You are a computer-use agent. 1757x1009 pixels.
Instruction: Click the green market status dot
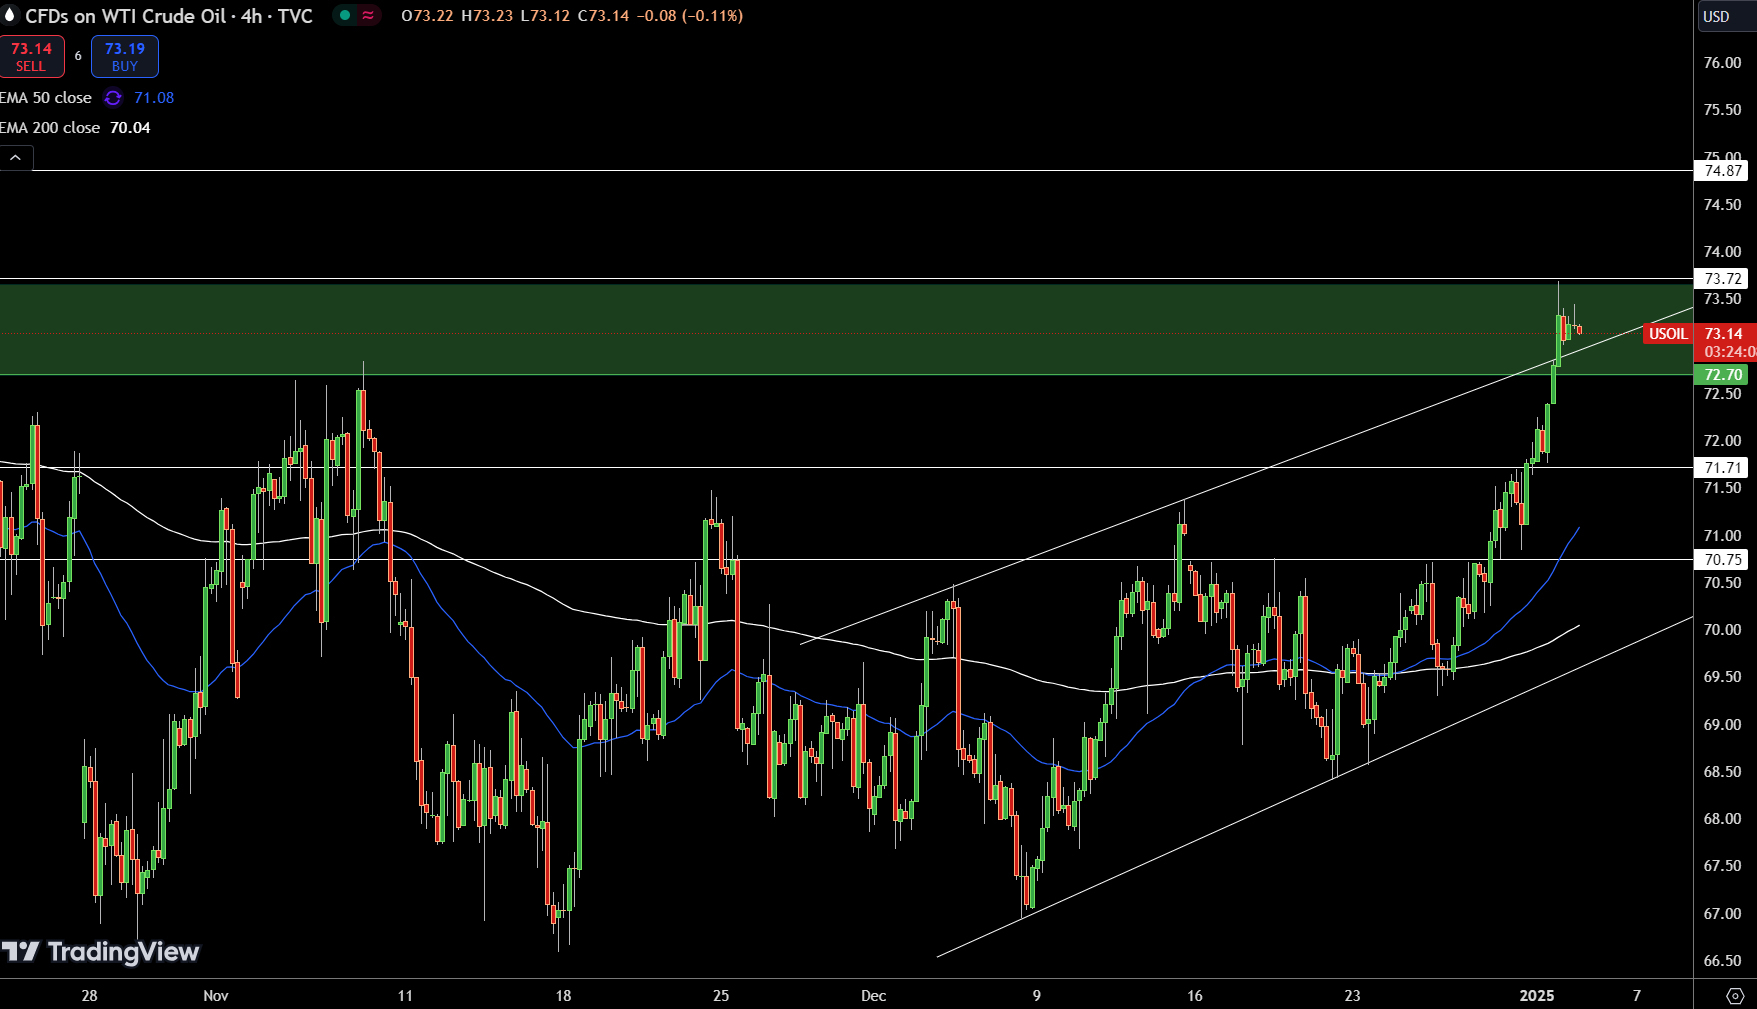[x=345, y=16]
